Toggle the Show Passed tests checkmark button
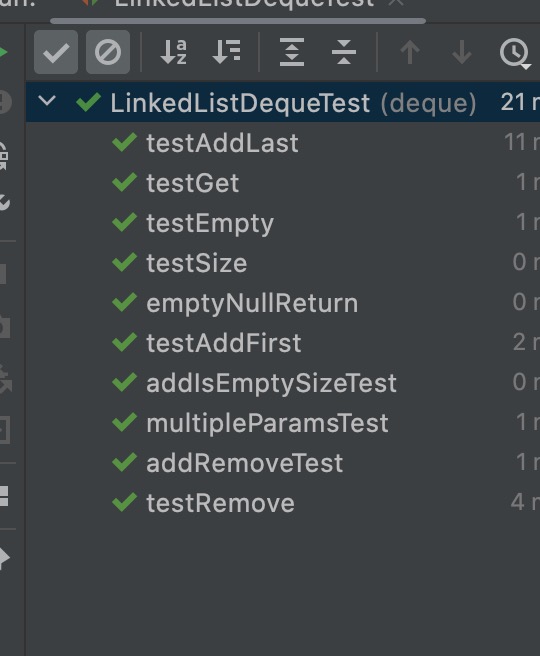This screenshot has height=656, width=540. tap(56, 52)
